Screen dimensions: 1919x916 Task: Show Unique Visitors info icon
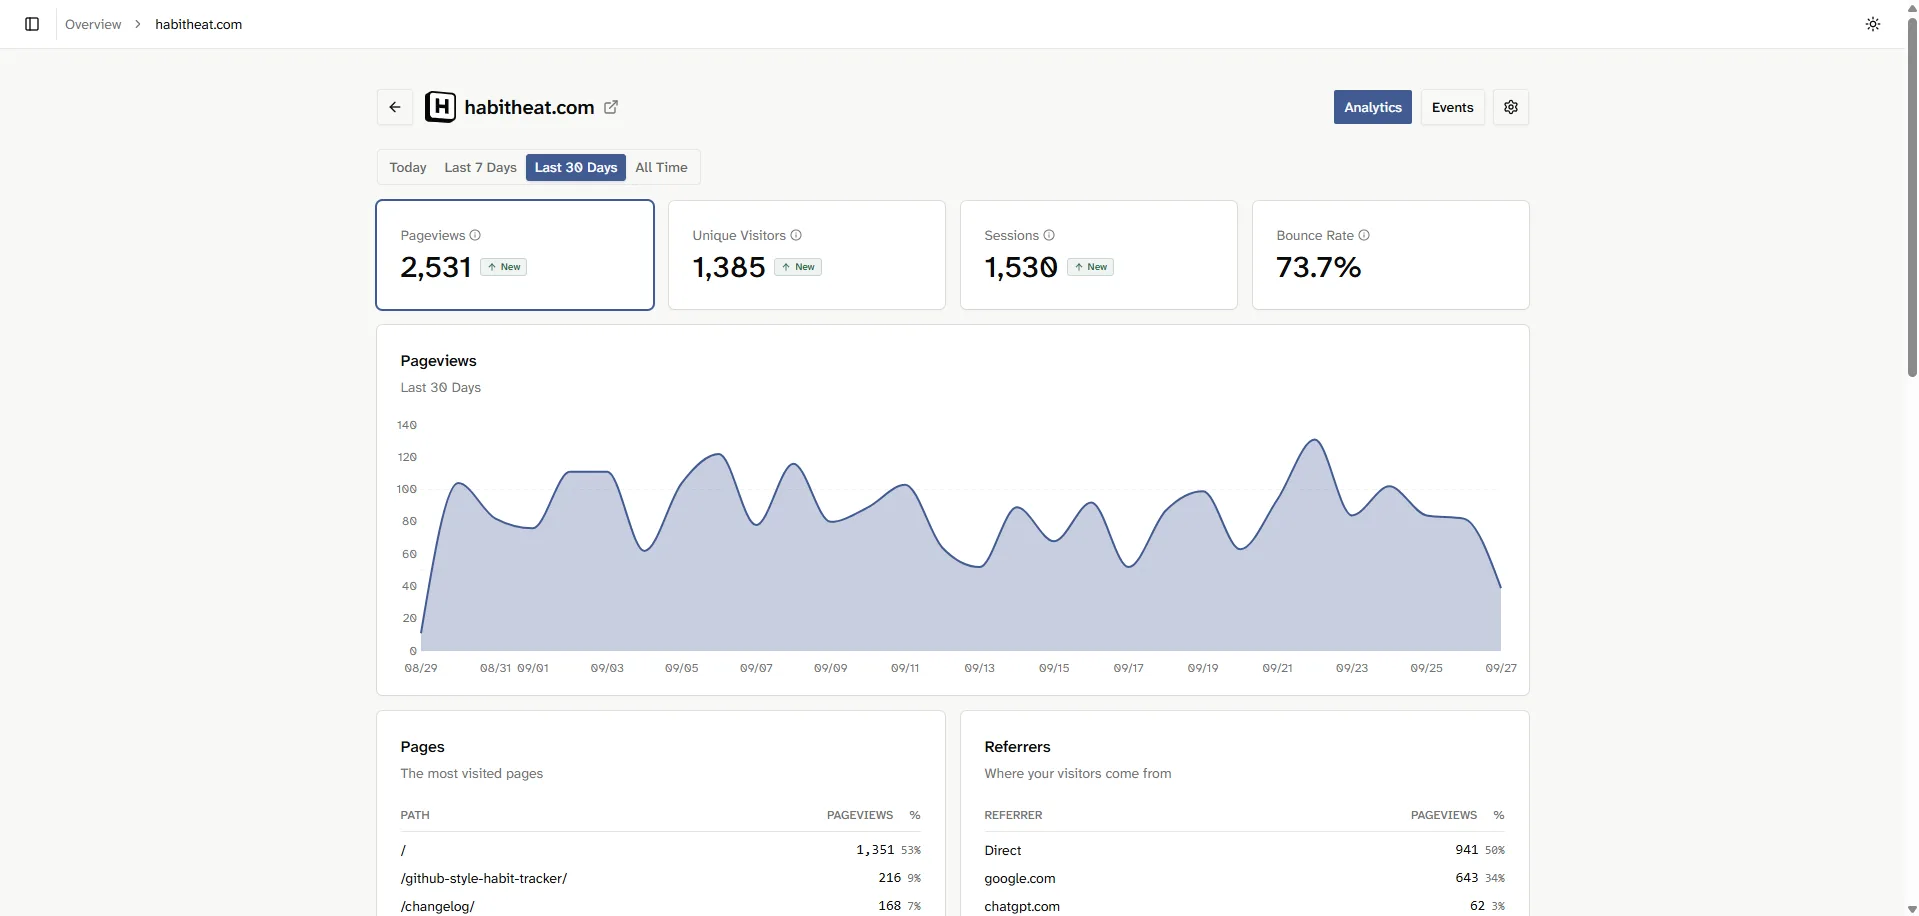point(796,235)
